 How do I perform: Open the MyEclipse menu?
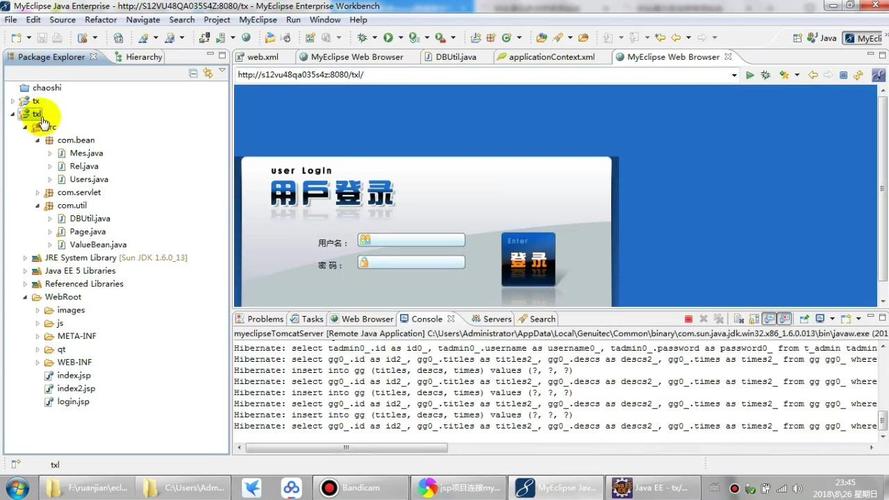[258, 19]
